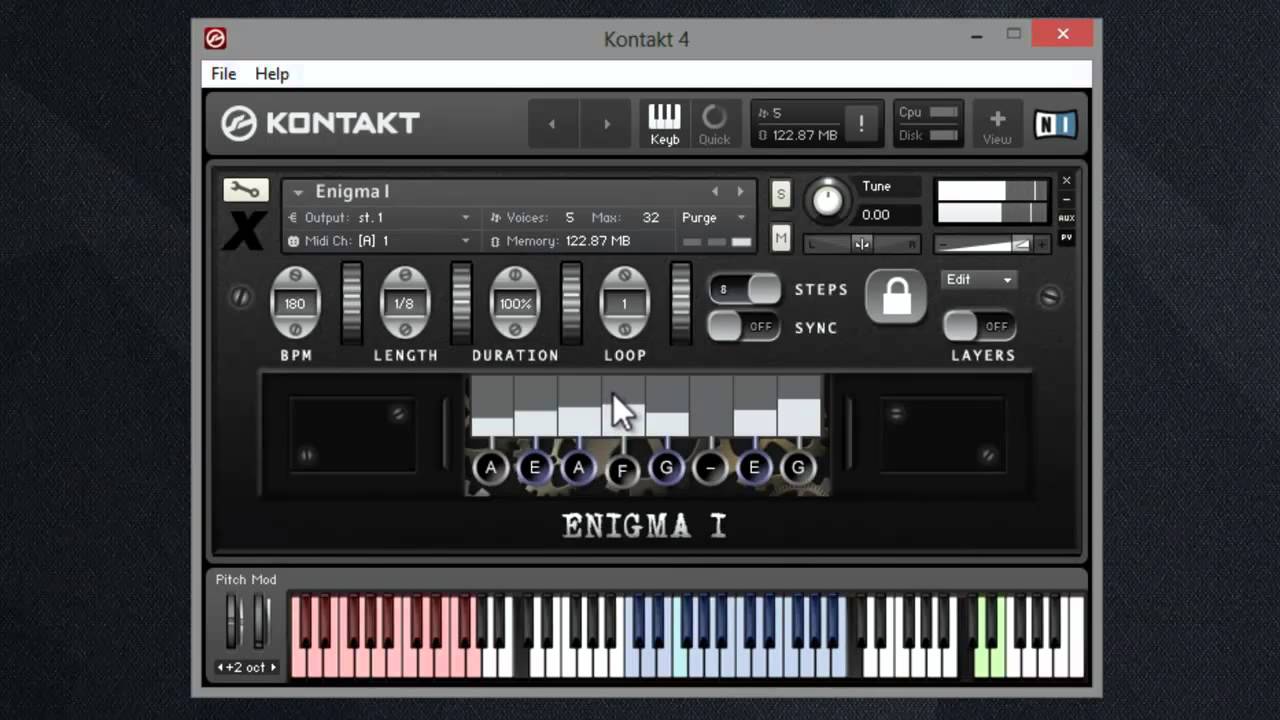Click the first step velocity bar
The height and width of the screenshot is (720, 1280).
click(492, 406)
